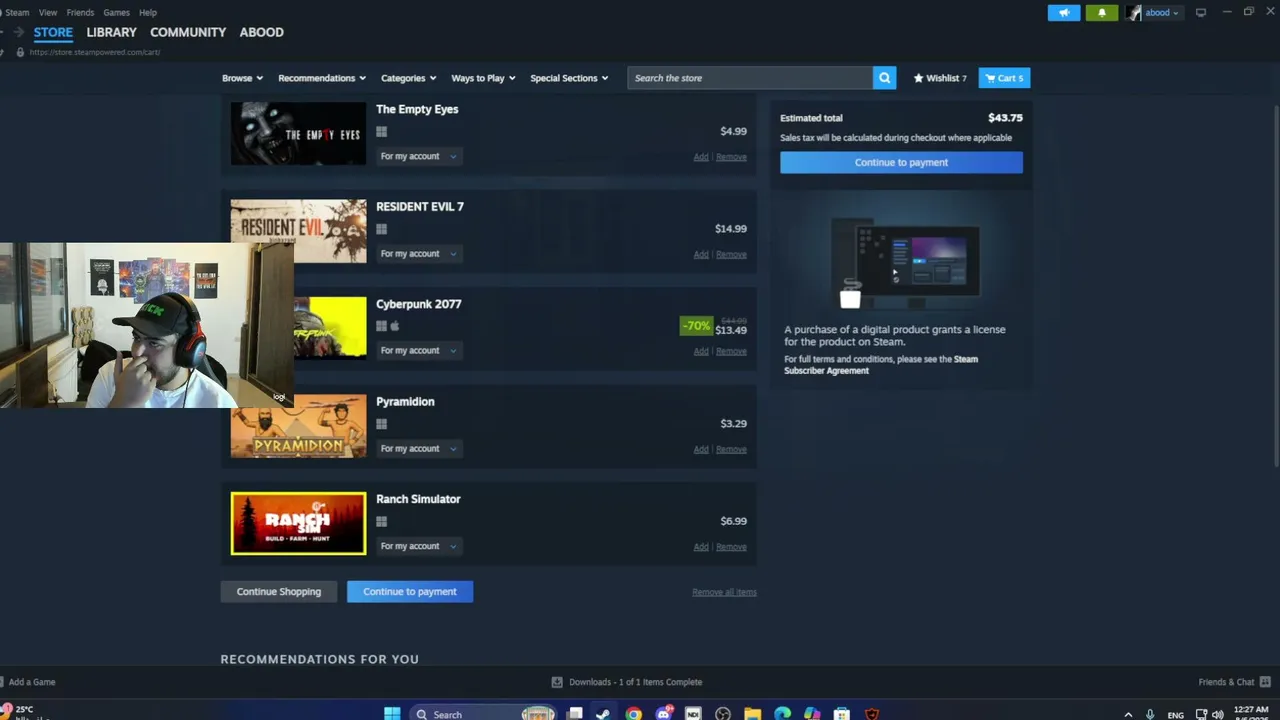Expand the Recommendations dropdown
The width and height of the screenshot is (1280, 720).
[x=322, y=78]
